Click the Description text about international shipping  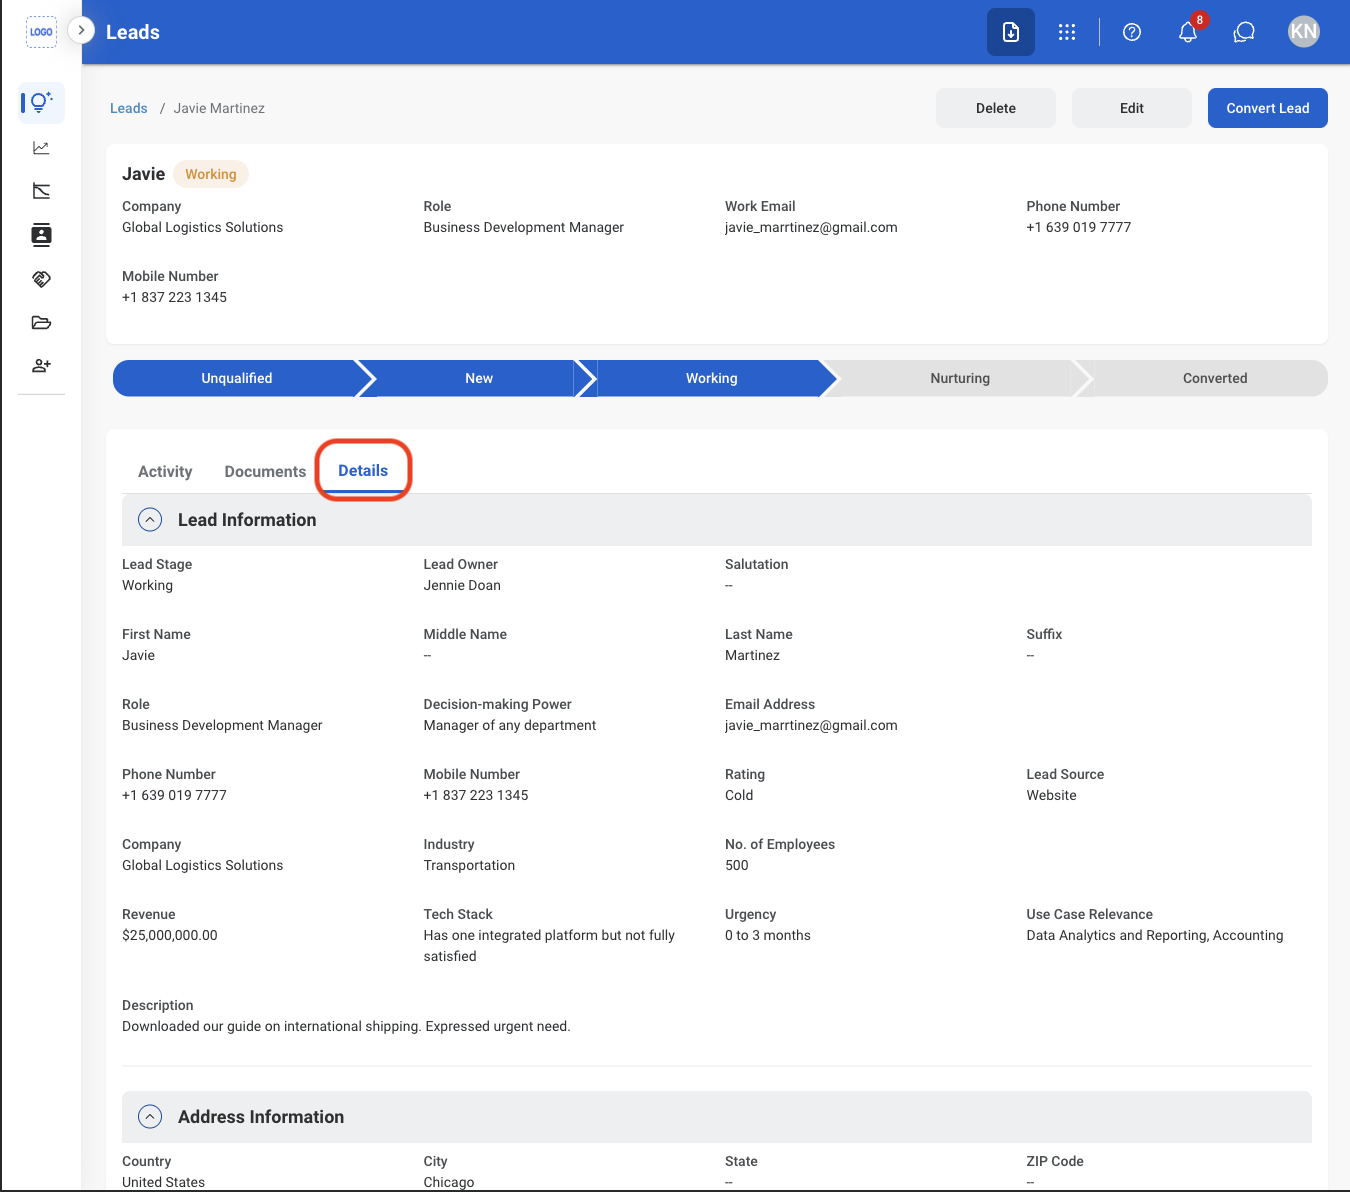(x=346, y=1026)
